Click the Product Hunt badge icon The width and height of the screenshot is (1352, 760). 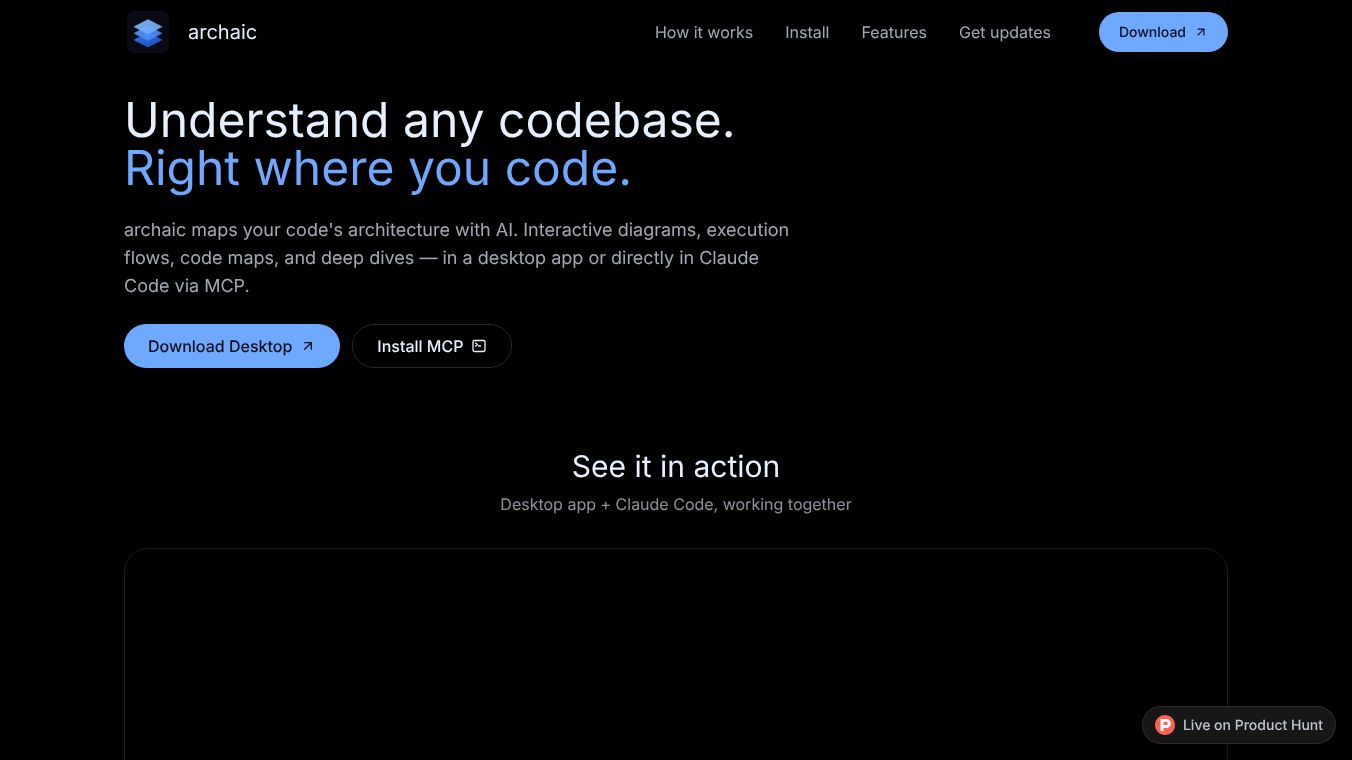click(x=1165, y=725)
